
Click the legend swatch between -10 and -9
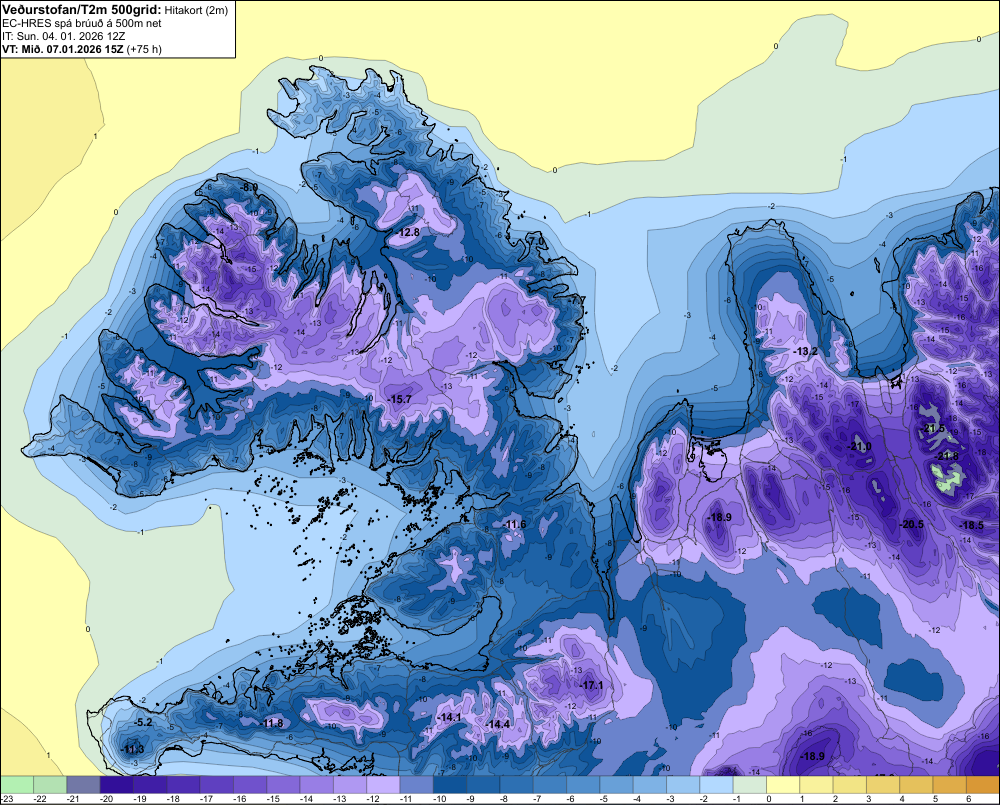click(x=450, y=785)
